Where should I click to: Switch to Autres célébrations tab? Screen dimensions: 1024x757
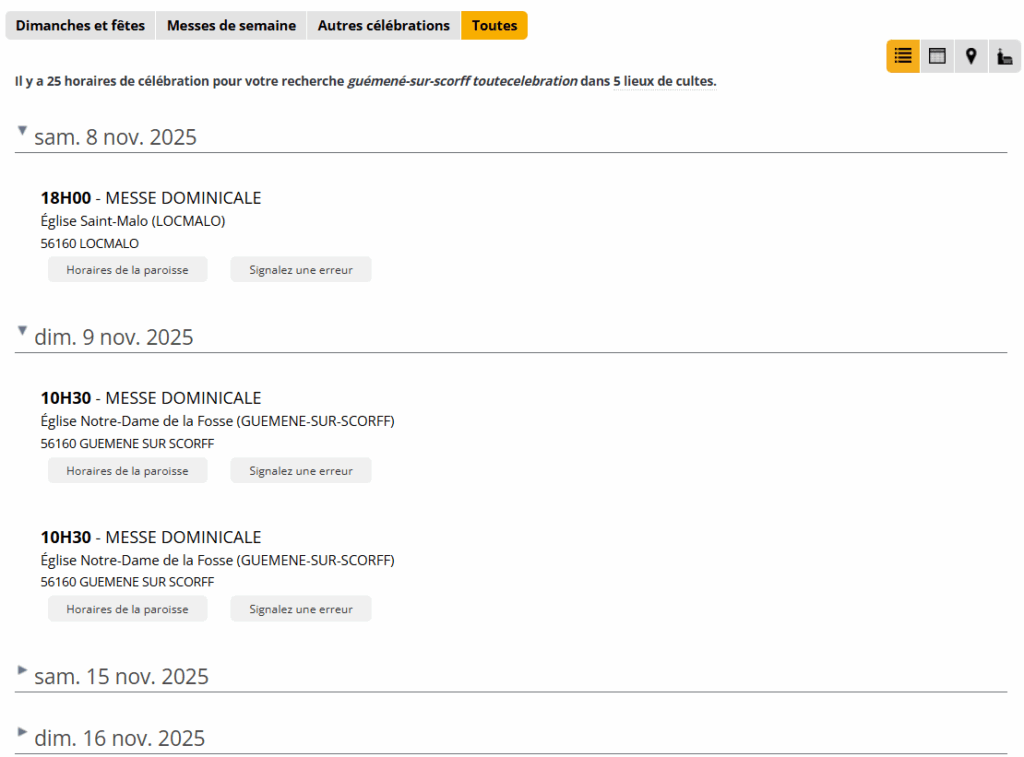[x=383, y=26]
